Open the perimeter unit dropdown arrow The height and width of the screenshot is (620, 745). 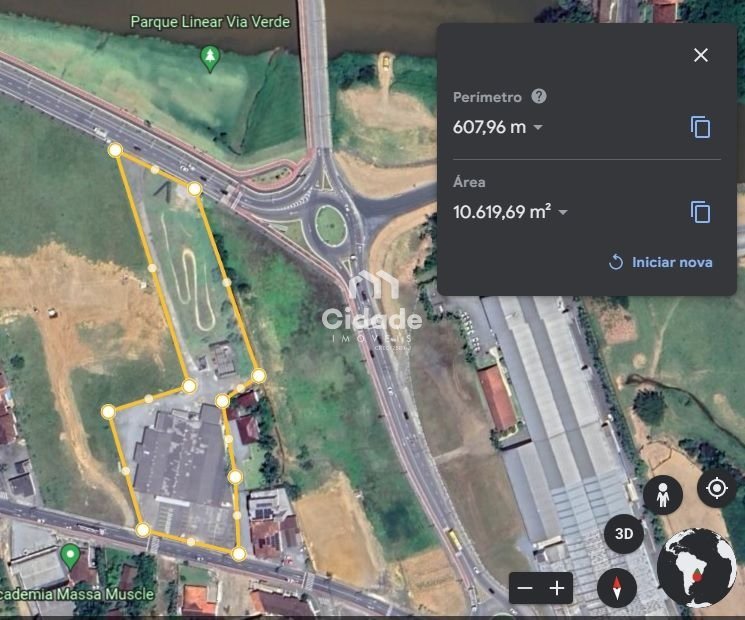(538, 128)
